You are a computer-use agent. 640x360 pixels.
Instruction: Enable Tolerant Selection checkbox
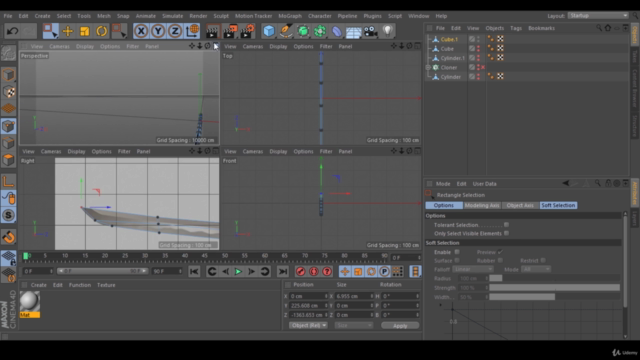coord(506,224)
